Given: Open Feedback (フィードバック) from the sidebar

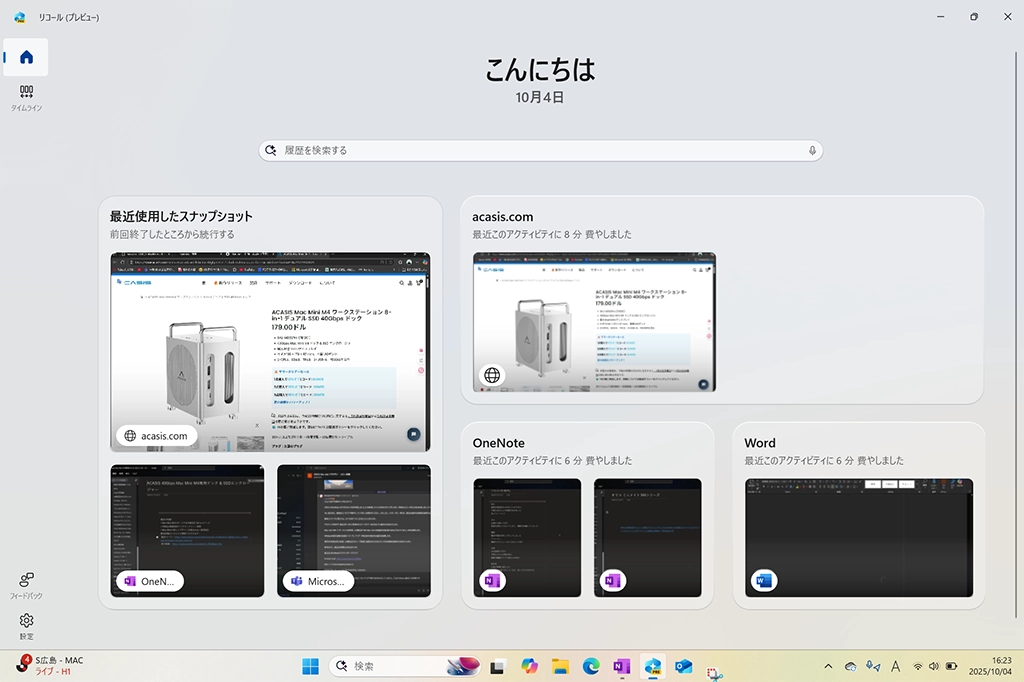Looking at the screenshot, I should pos(26,585).
